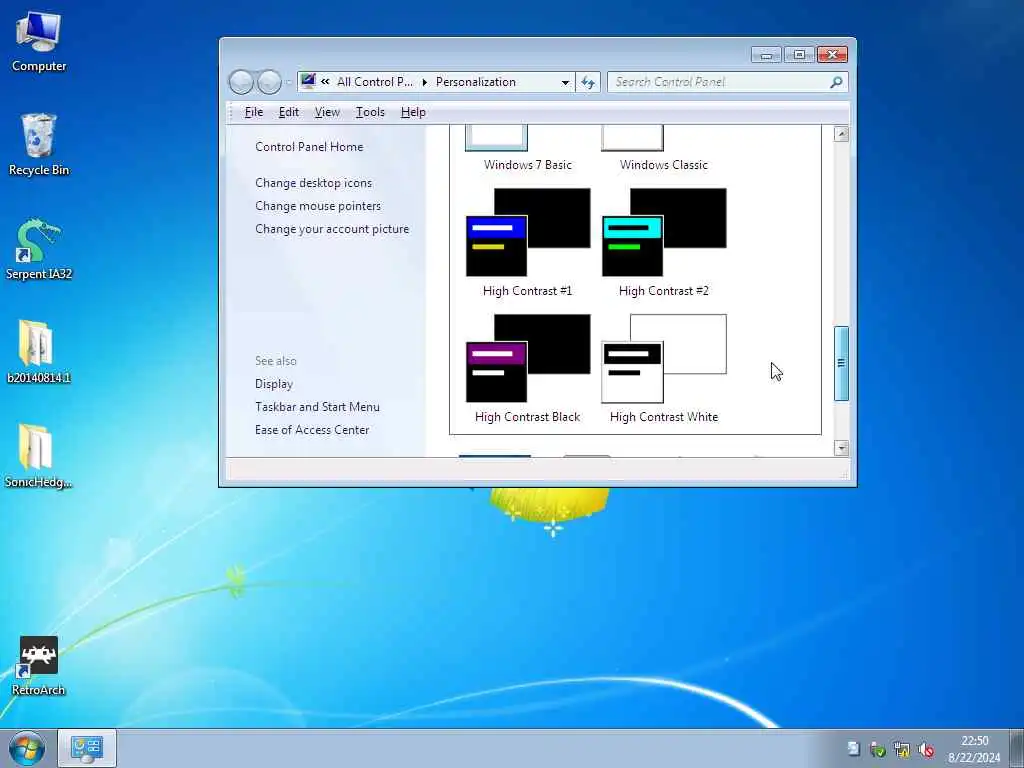Open the Windows Start orb
Viewport: 1024px width, 768px height.
(26, 748)
